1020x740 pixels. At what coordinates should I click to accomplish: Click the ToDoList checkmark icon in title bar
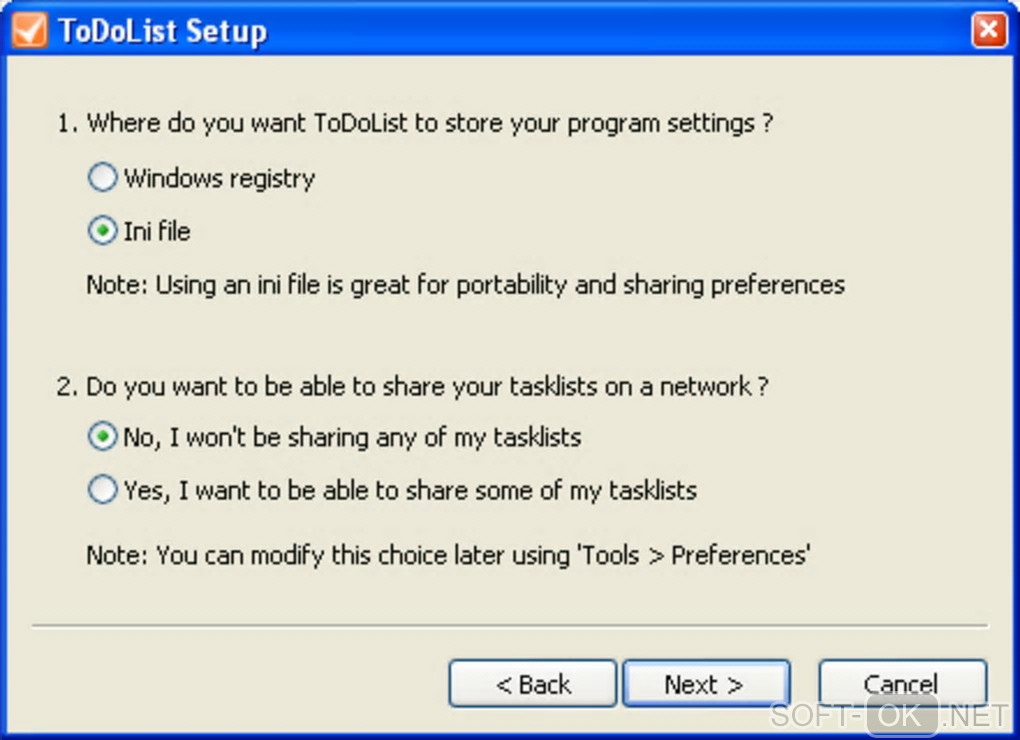click(28, 30)
